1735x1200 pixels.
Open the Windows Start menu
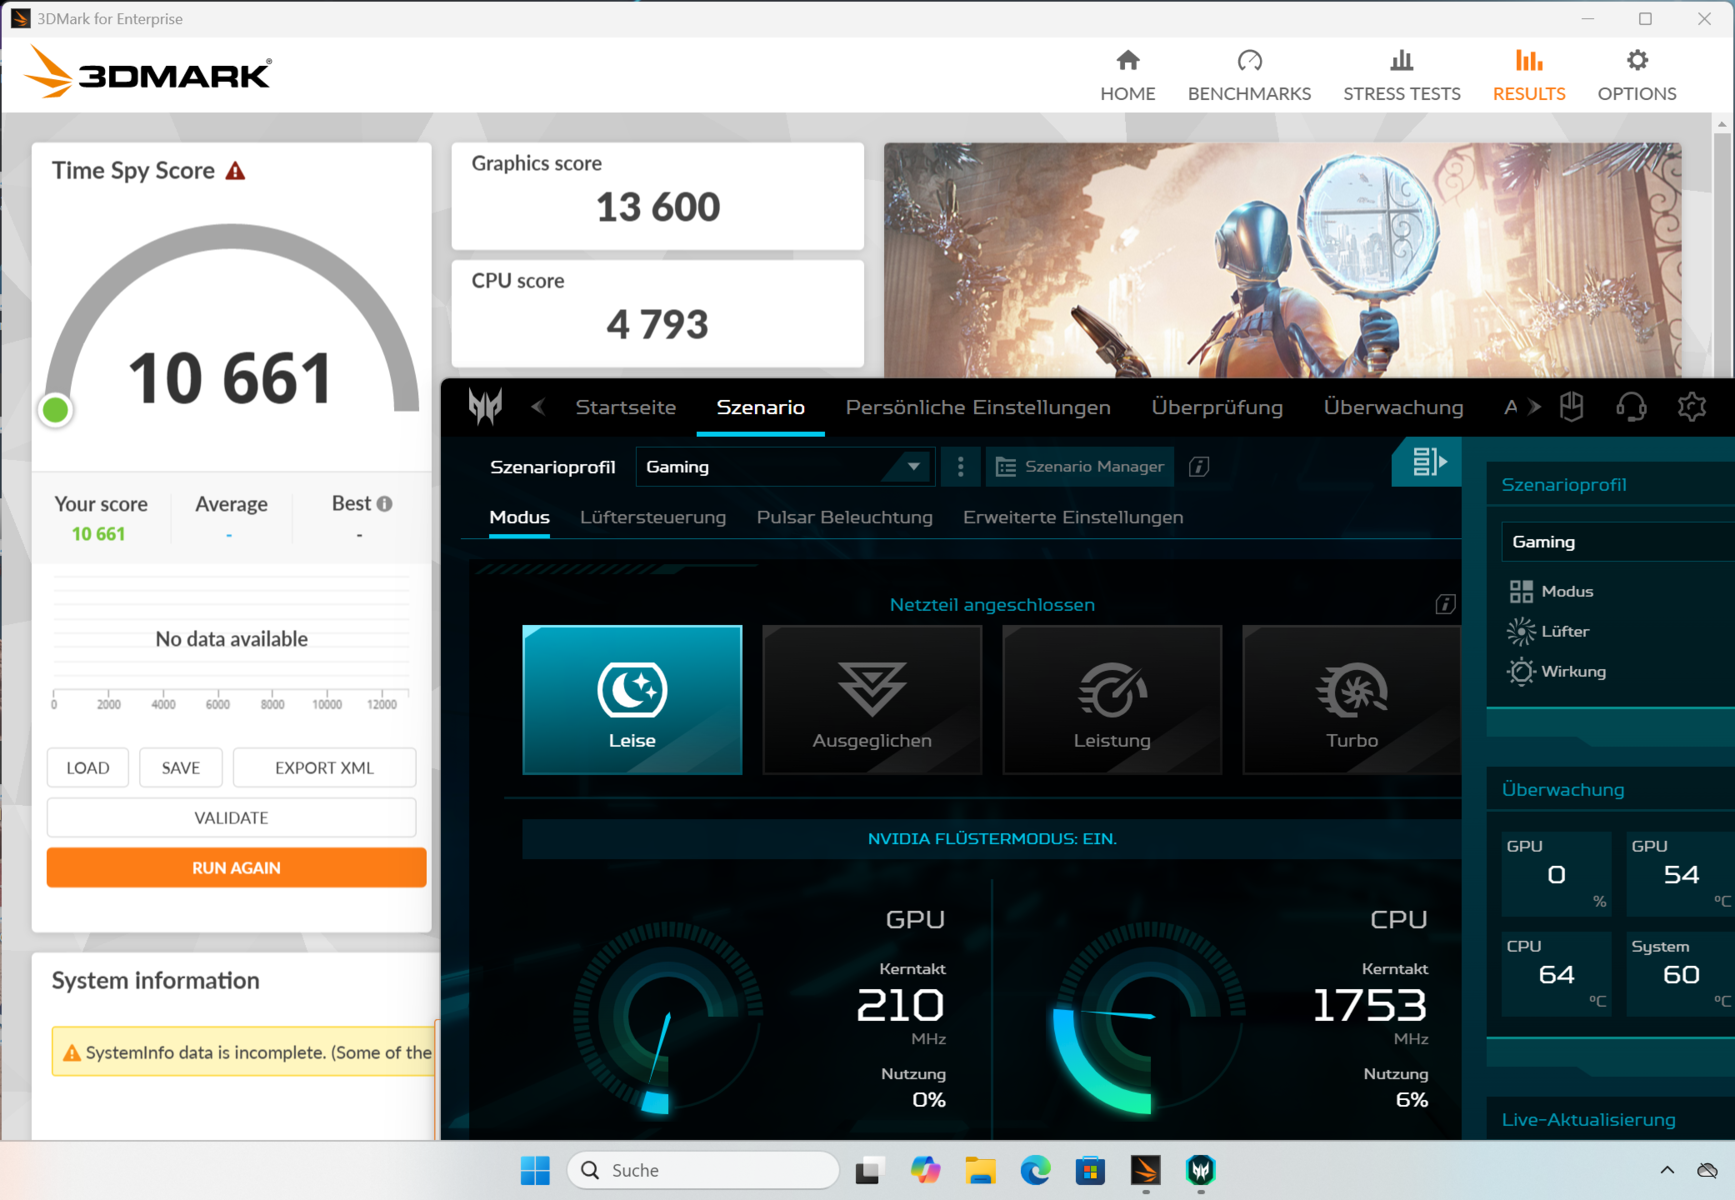[x=535, y=1170]
